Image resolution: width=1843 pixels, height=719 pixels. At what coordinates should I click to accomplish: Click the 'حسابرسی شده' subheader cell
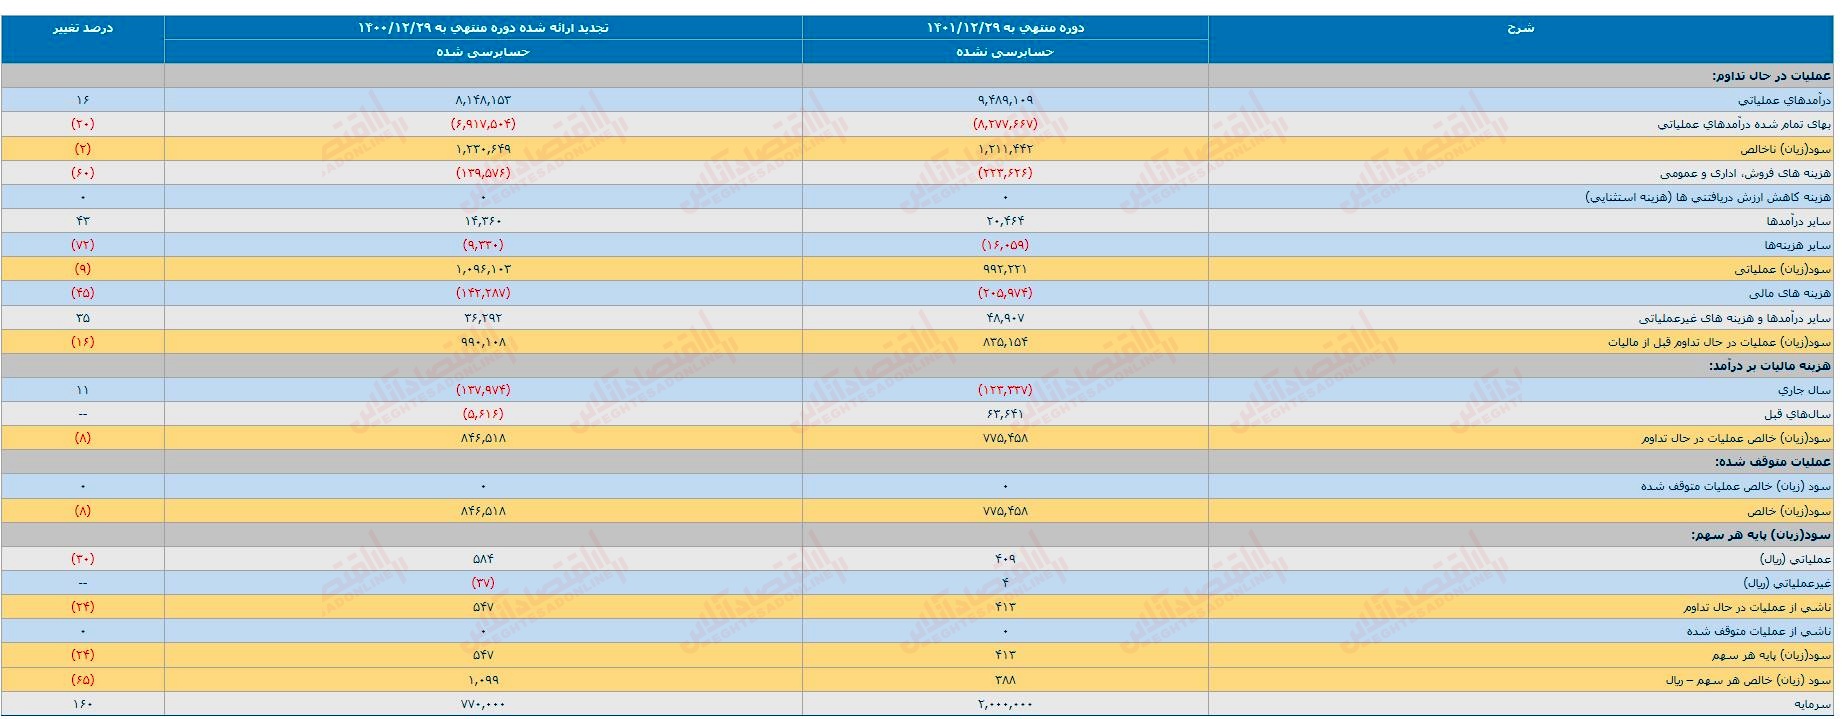click(483, 52)
